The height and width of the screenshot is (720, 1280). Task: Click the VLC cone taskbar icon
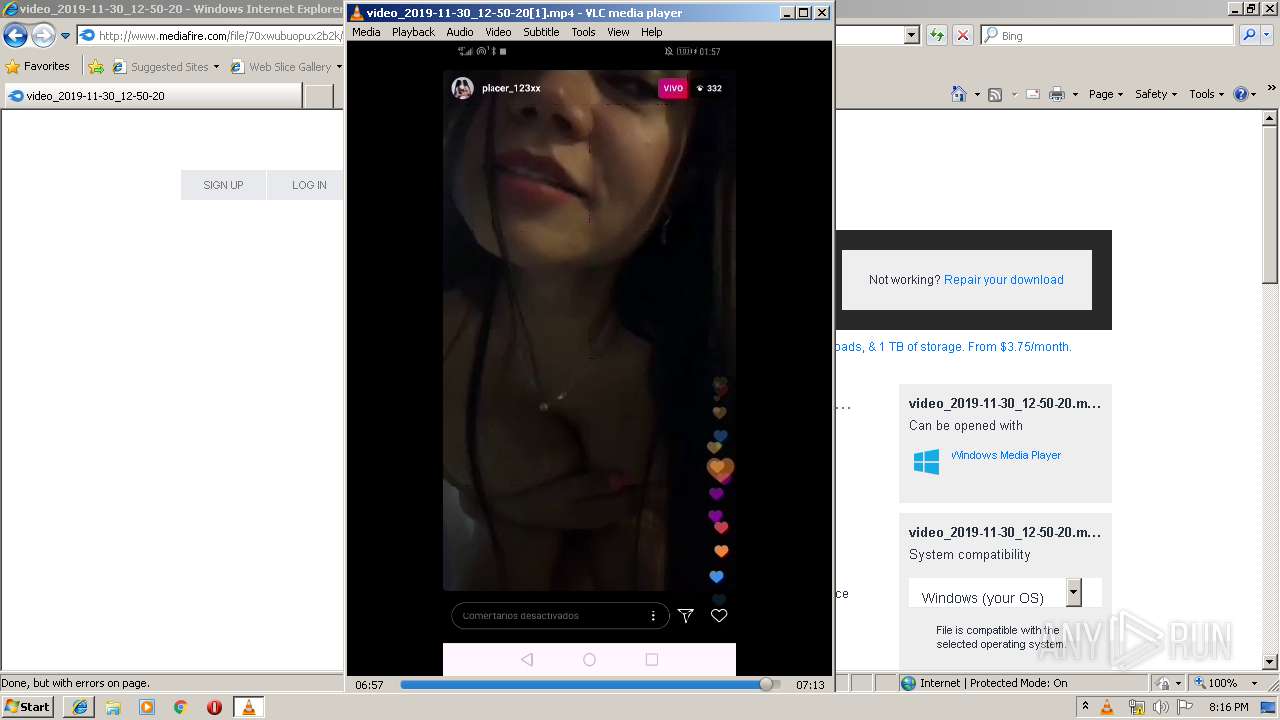coord(248,707)
